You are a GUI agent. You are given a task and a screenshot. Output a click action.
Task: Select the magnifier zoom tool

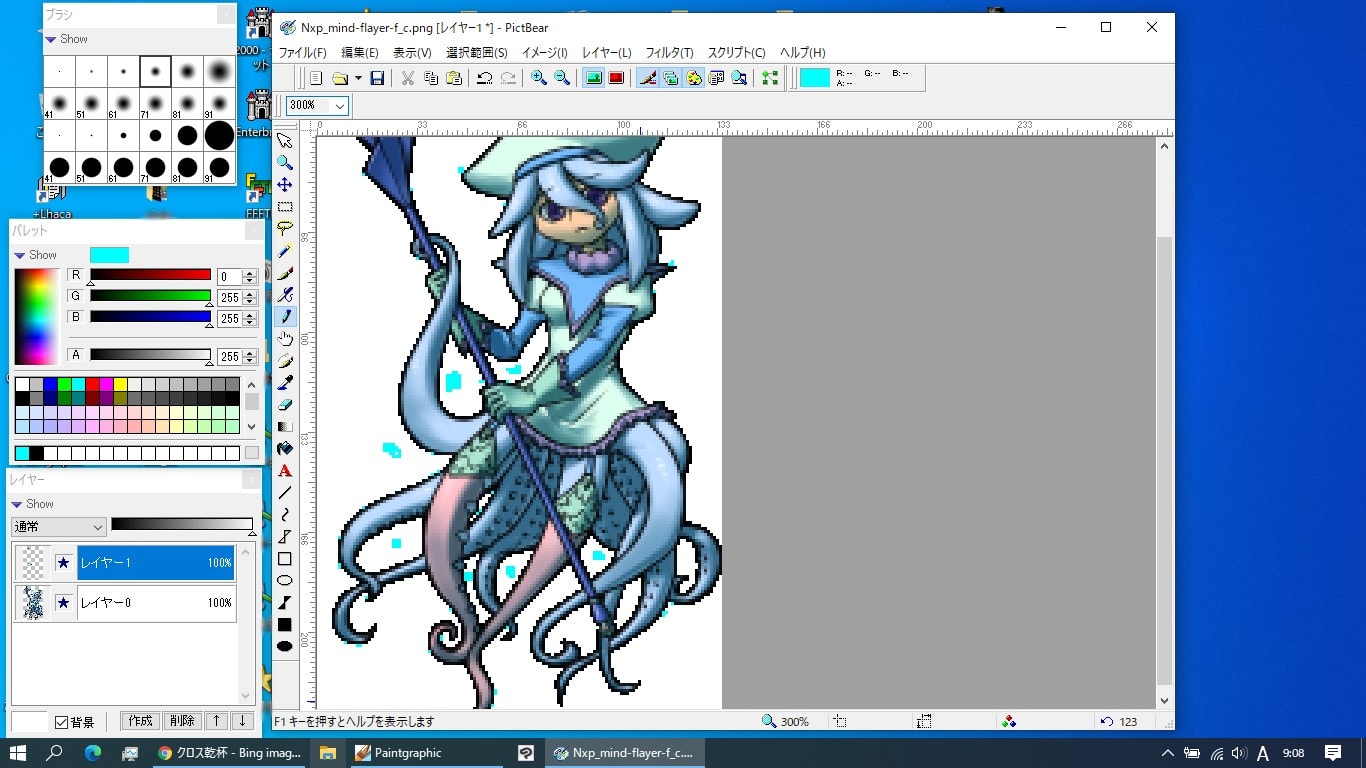285,163
